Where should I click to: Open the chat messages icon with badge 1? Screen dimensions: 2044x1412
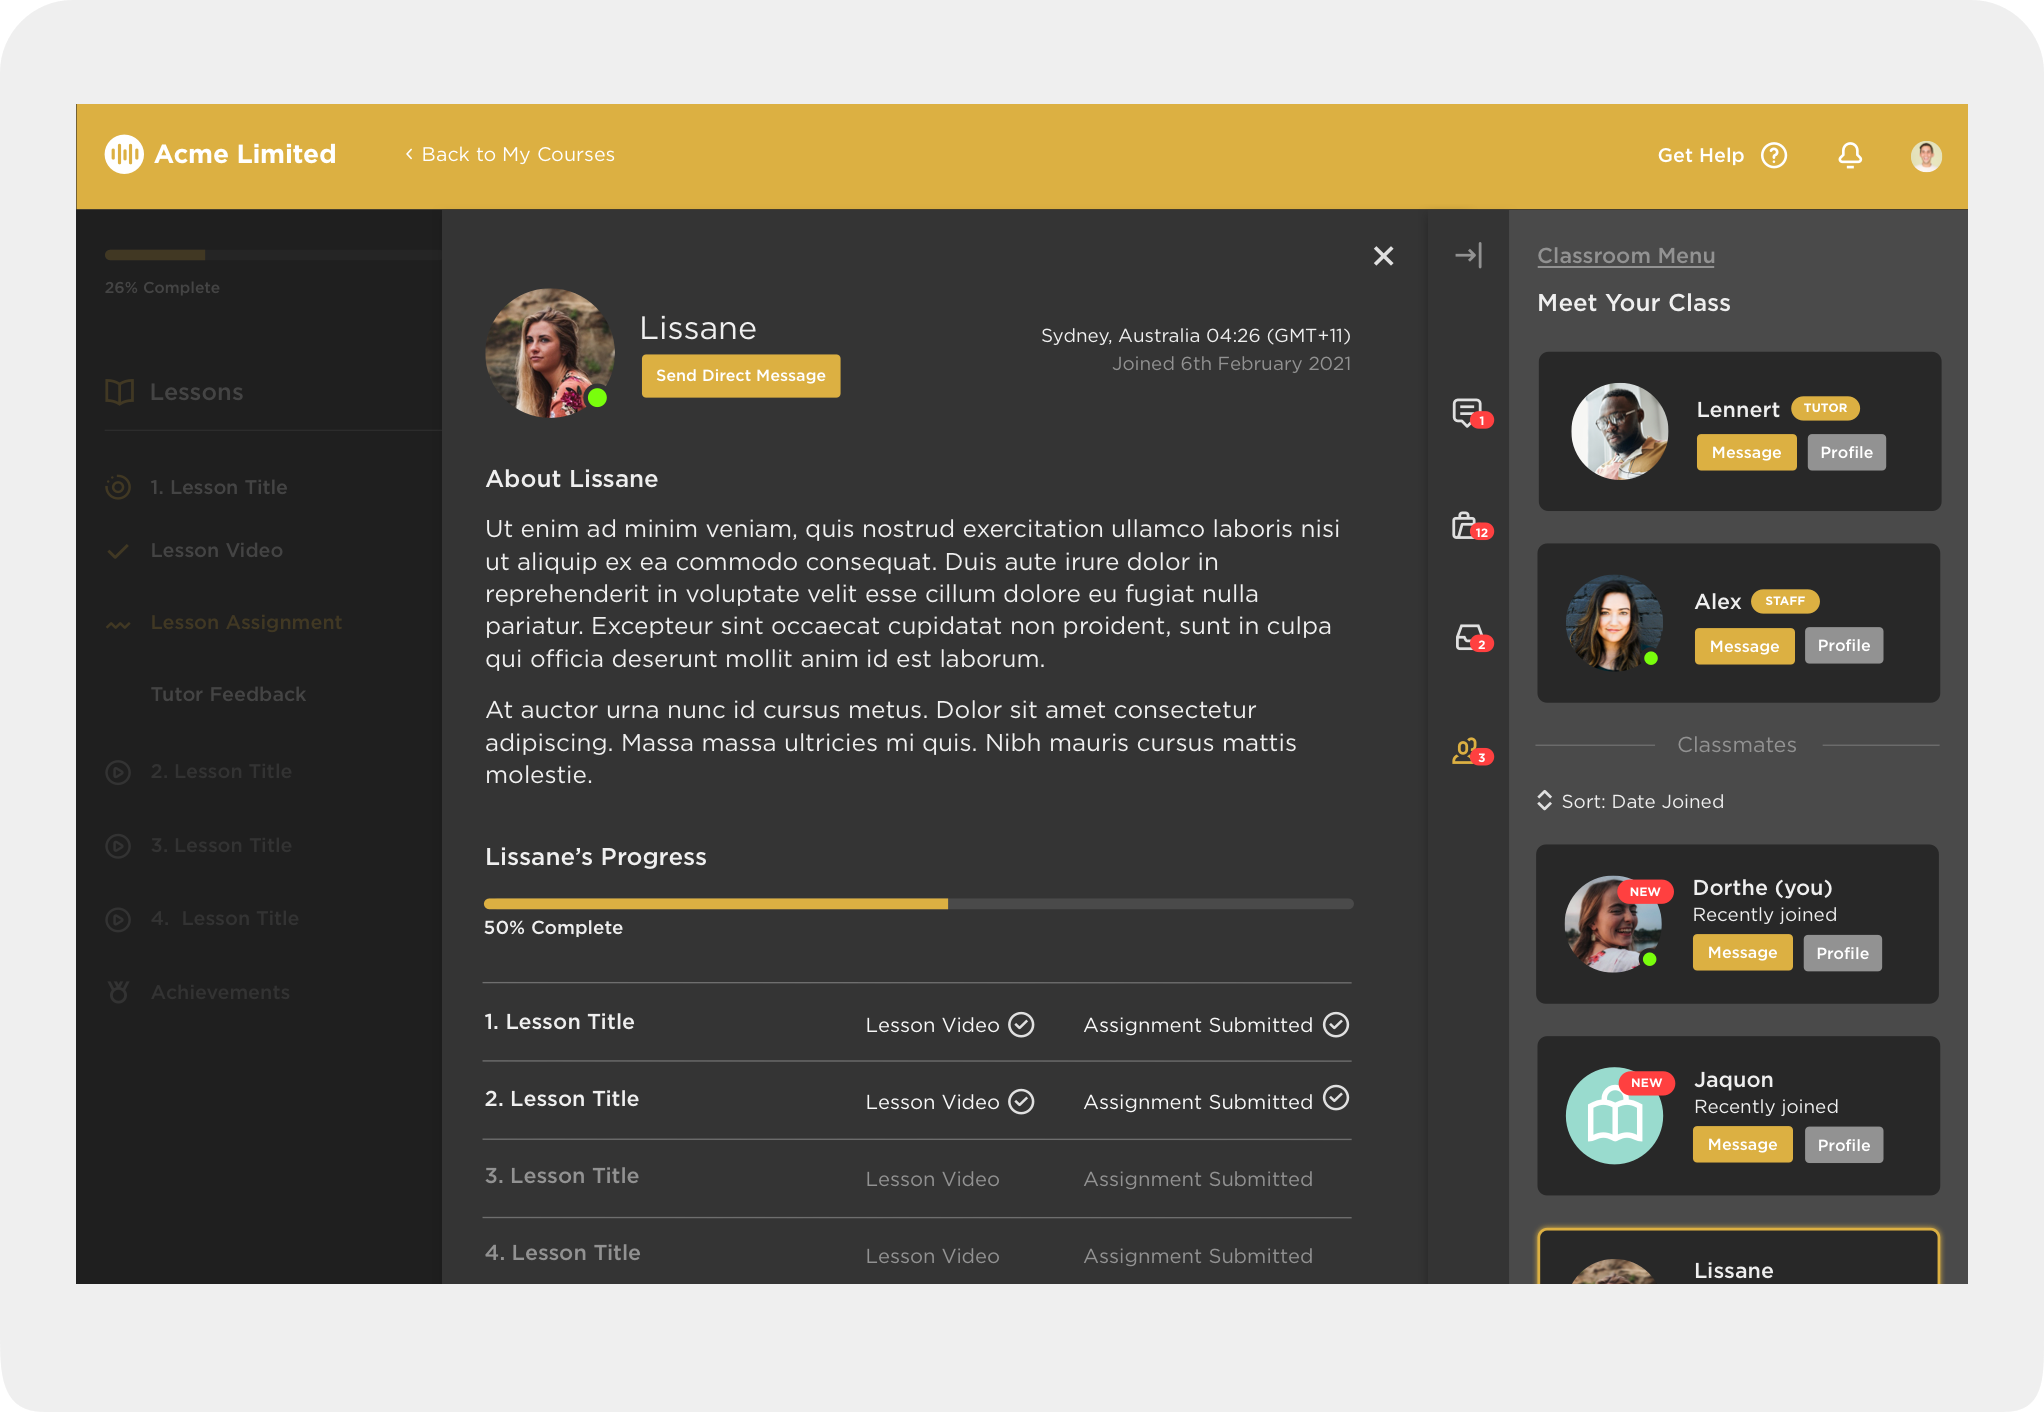tap(1468, 412)
